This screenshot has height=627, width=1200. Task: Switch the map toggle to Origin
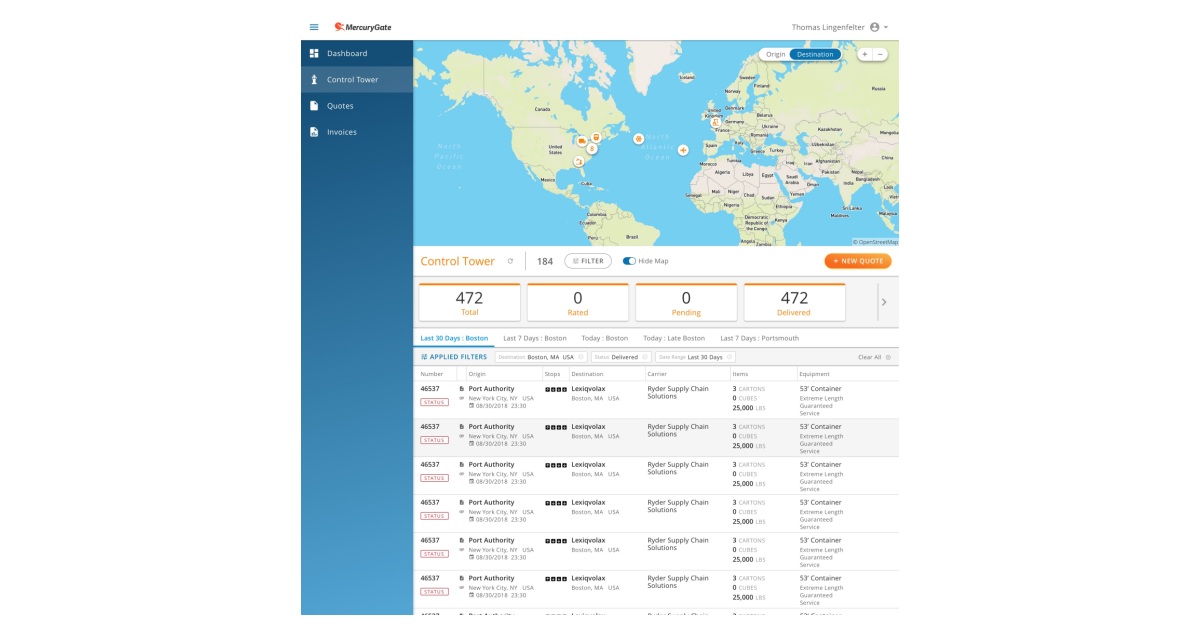(774, 54)
